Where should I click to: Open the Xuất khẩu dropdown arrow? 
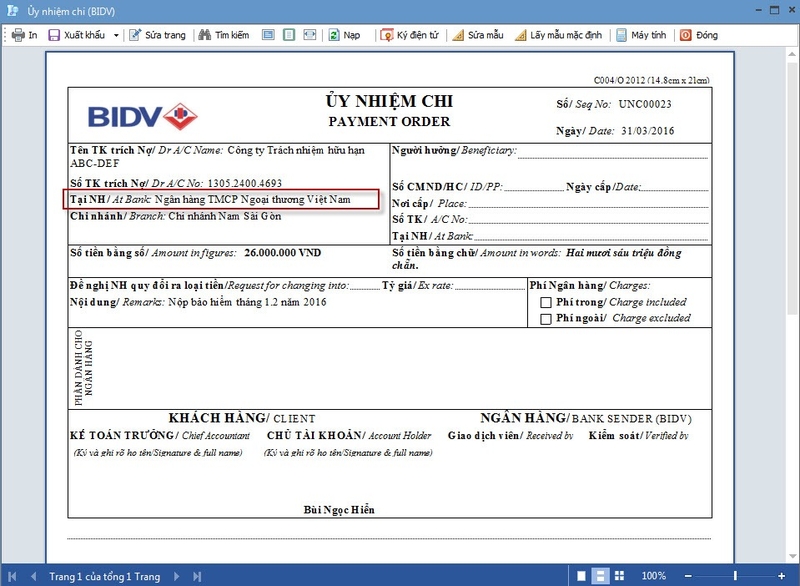click(116, 35)
